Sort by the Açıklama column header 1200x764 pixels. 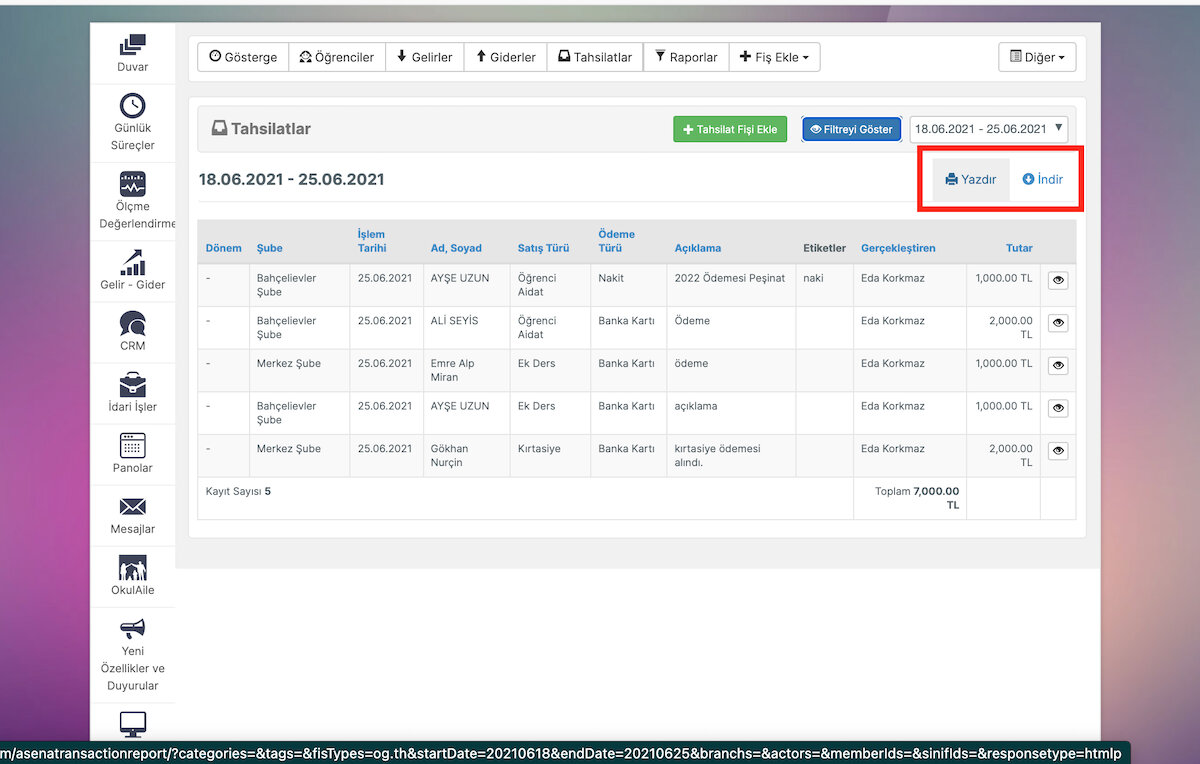[x=698, y=248]
